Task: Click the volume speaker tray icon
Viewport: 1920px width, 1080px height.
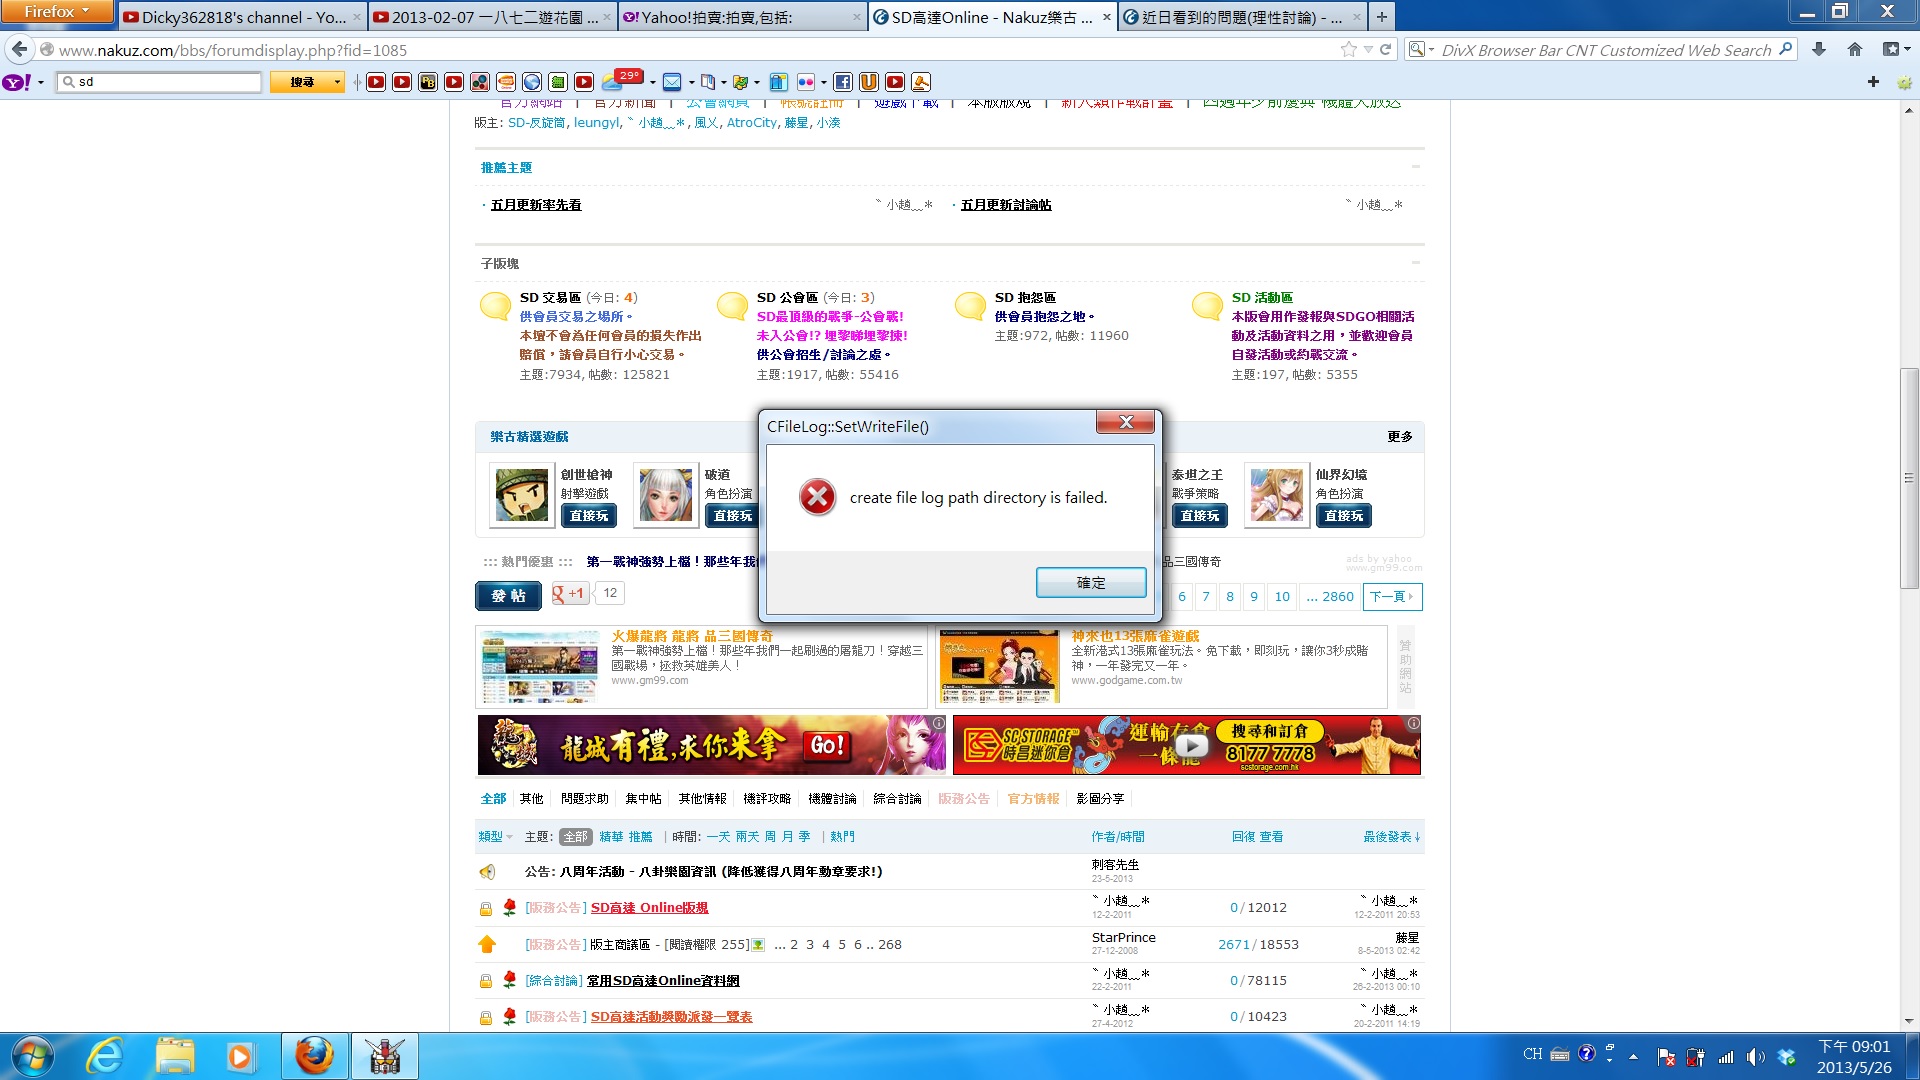Action: point(1755,1056)
